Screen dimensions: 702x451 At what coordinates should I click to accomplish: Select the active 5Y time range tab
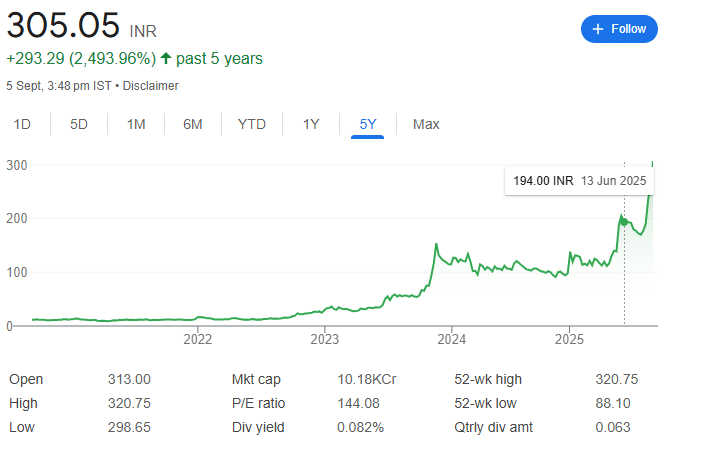click(368, 124)
